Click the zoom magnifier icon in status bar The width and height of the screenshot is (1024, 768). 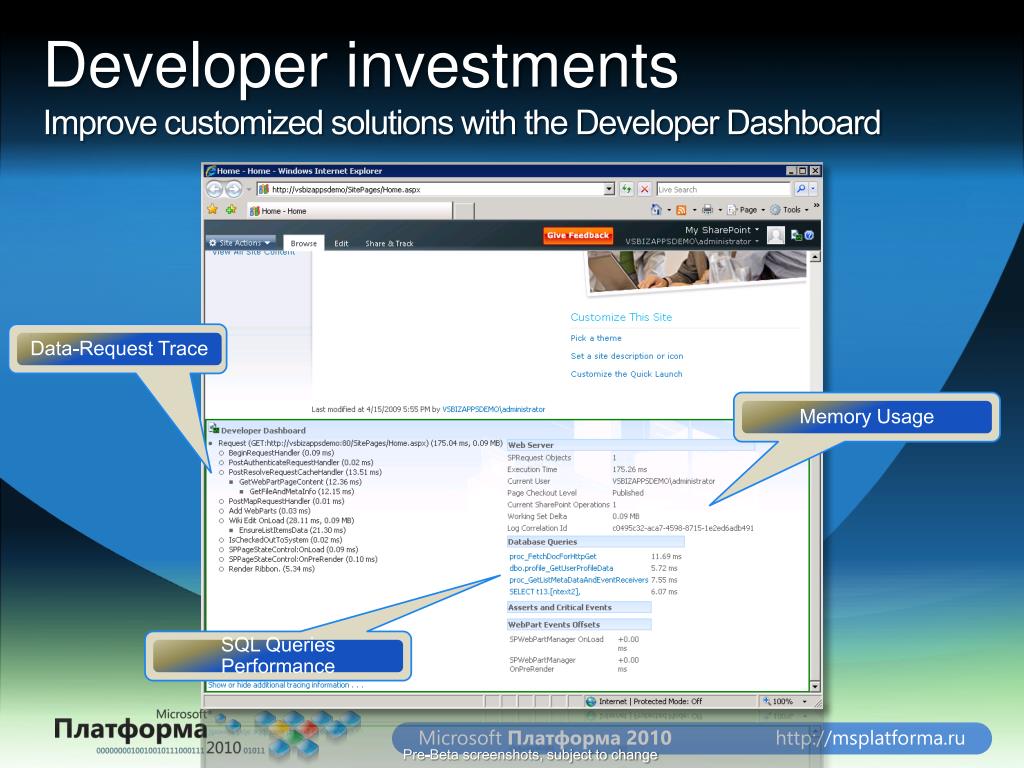[x=767, y=701]
